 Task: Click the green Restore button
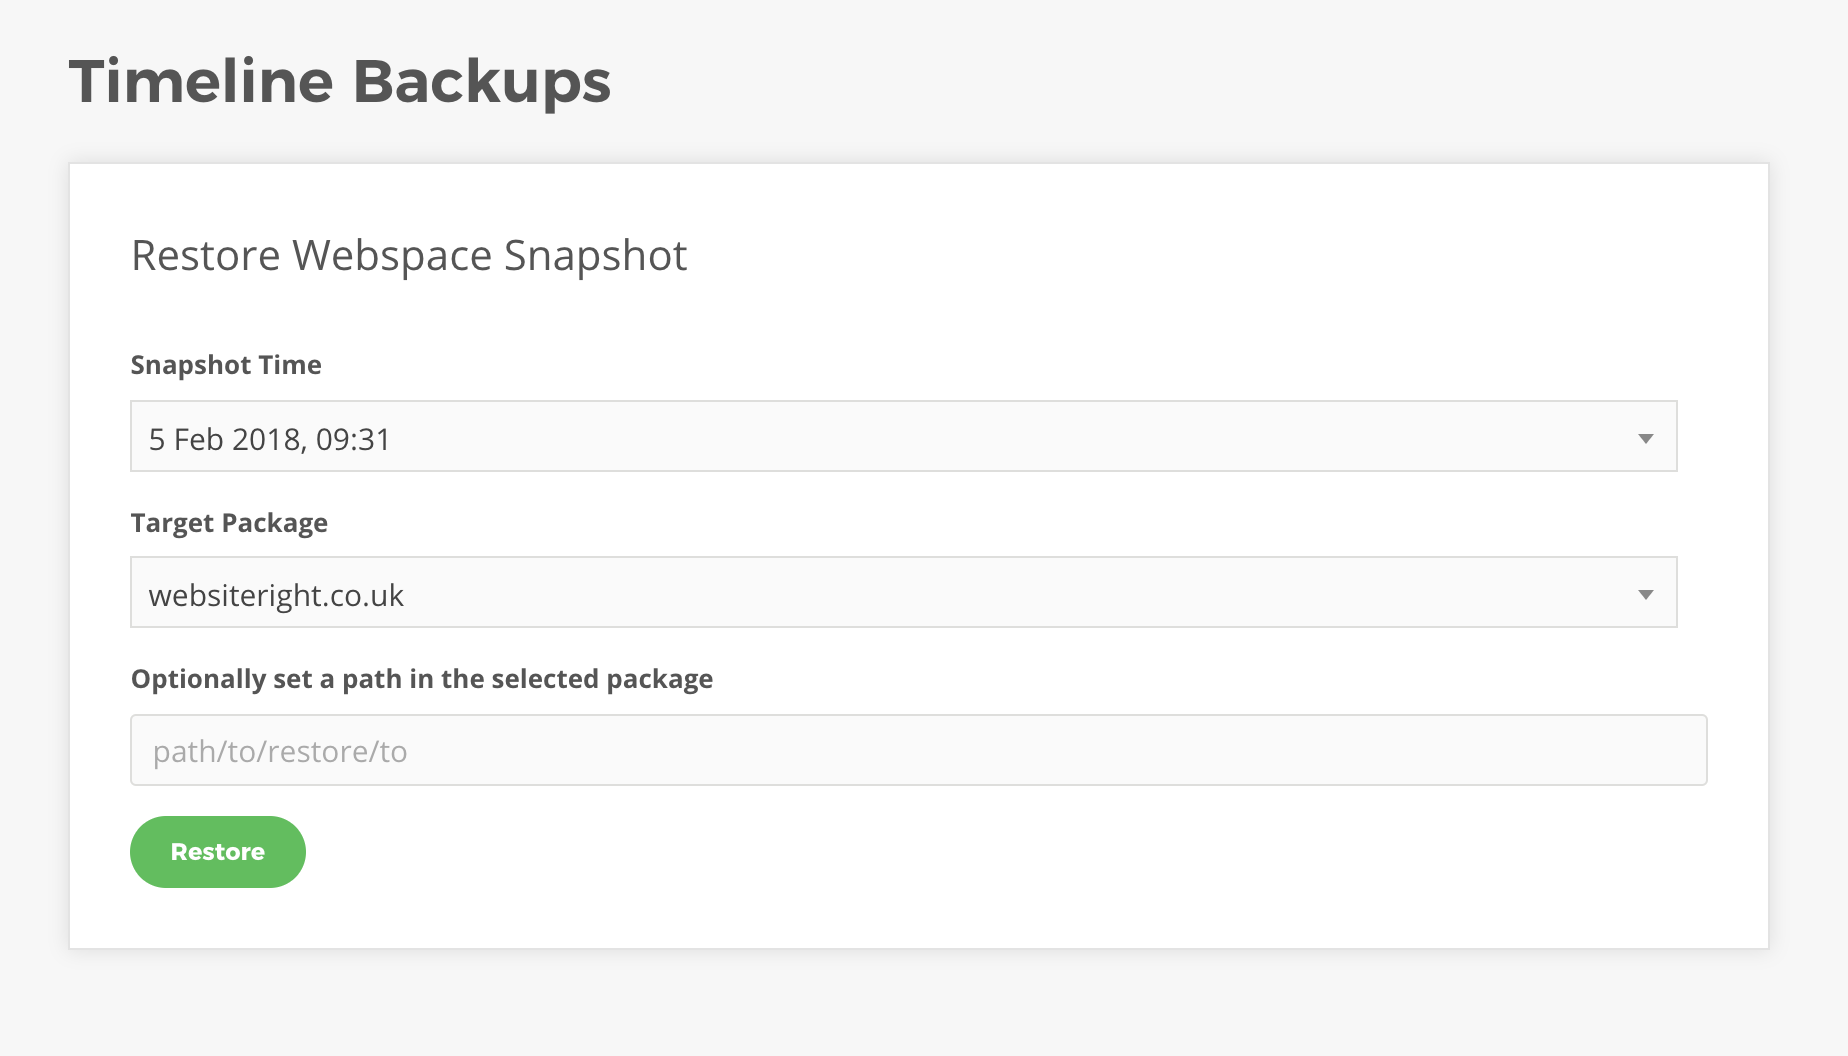click(218, 852)
